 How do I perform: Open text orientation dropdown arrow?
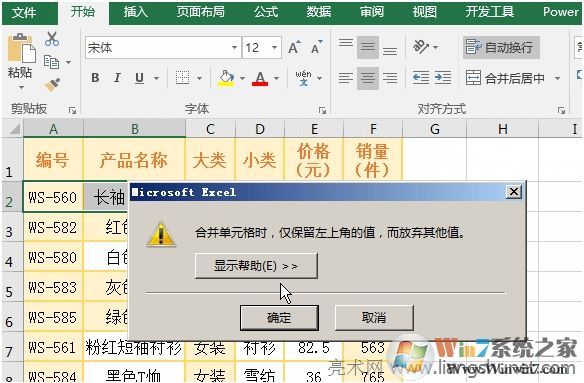[x=435, y=47]
